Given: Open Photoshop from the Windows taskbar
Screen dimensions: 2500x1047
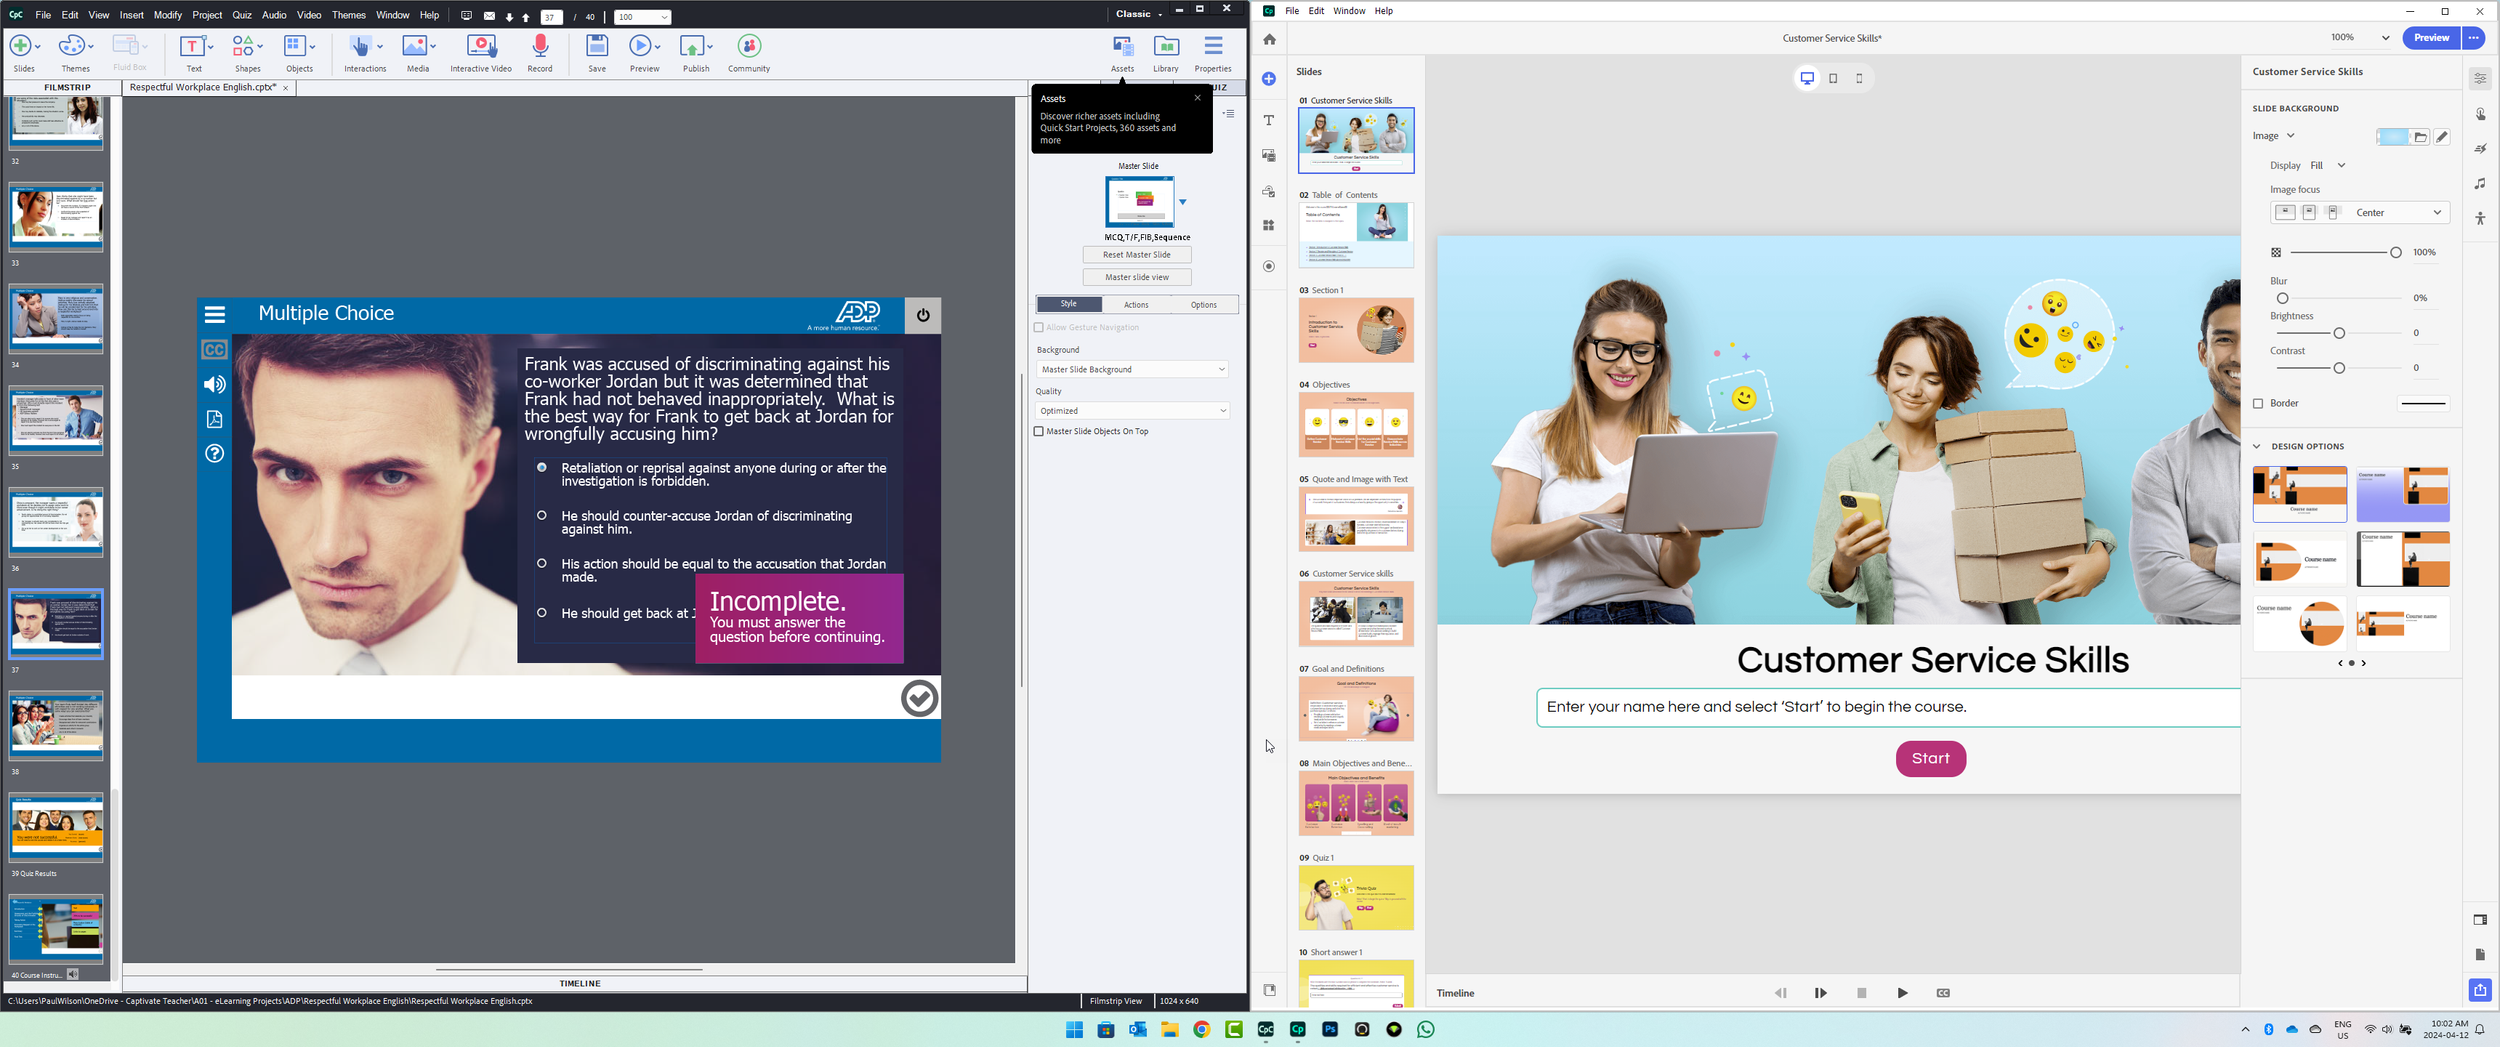Looking at the screenshot, I should click(x=1330, y=1029).
